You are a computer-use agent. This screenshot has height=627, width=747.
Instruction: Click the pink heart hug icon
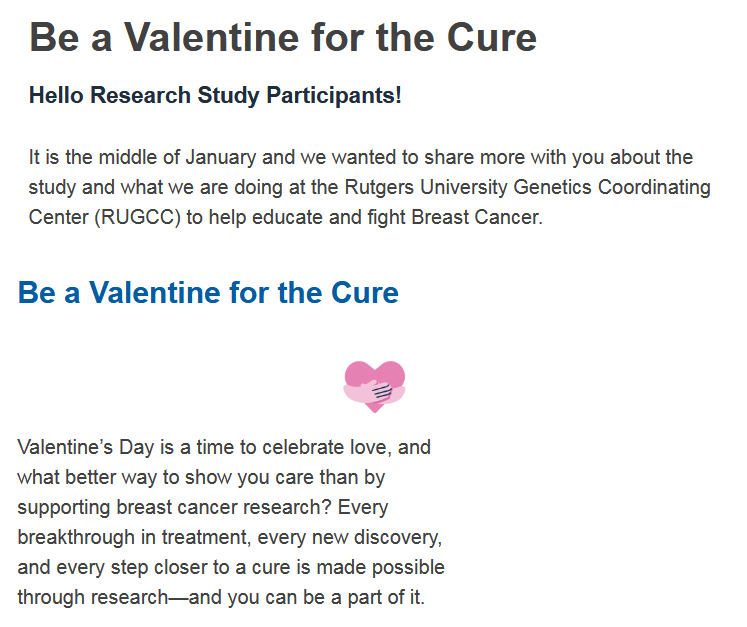(374, 385)
